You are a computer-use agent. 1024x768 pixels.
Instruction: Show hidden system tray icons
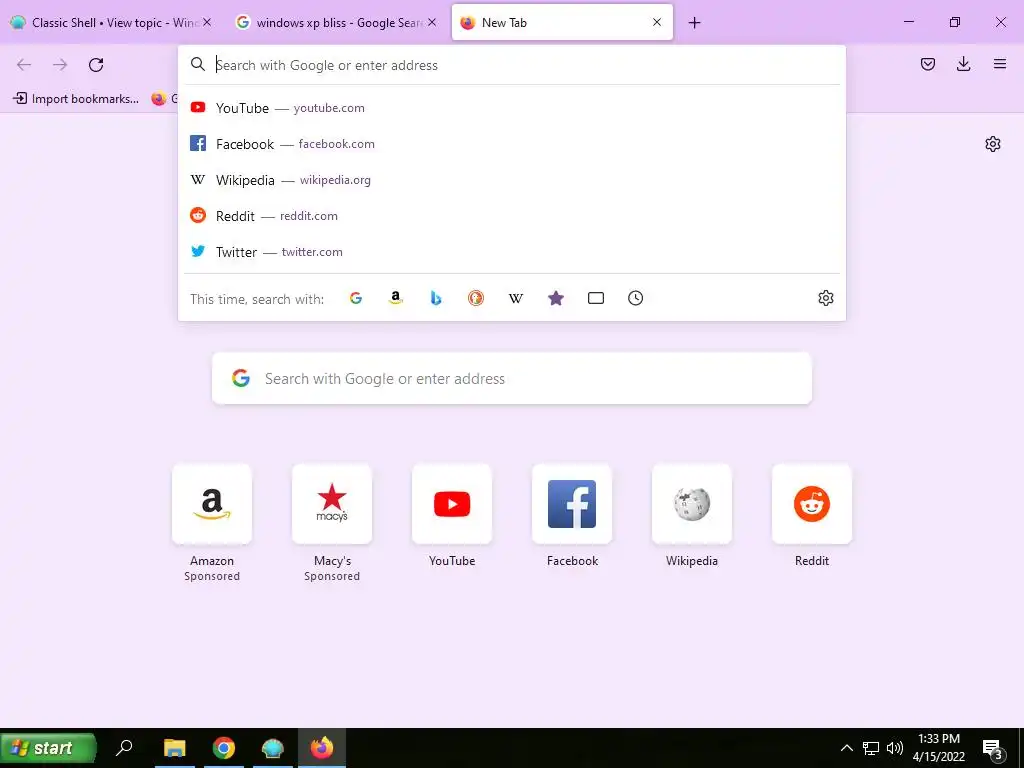[846, 748]
